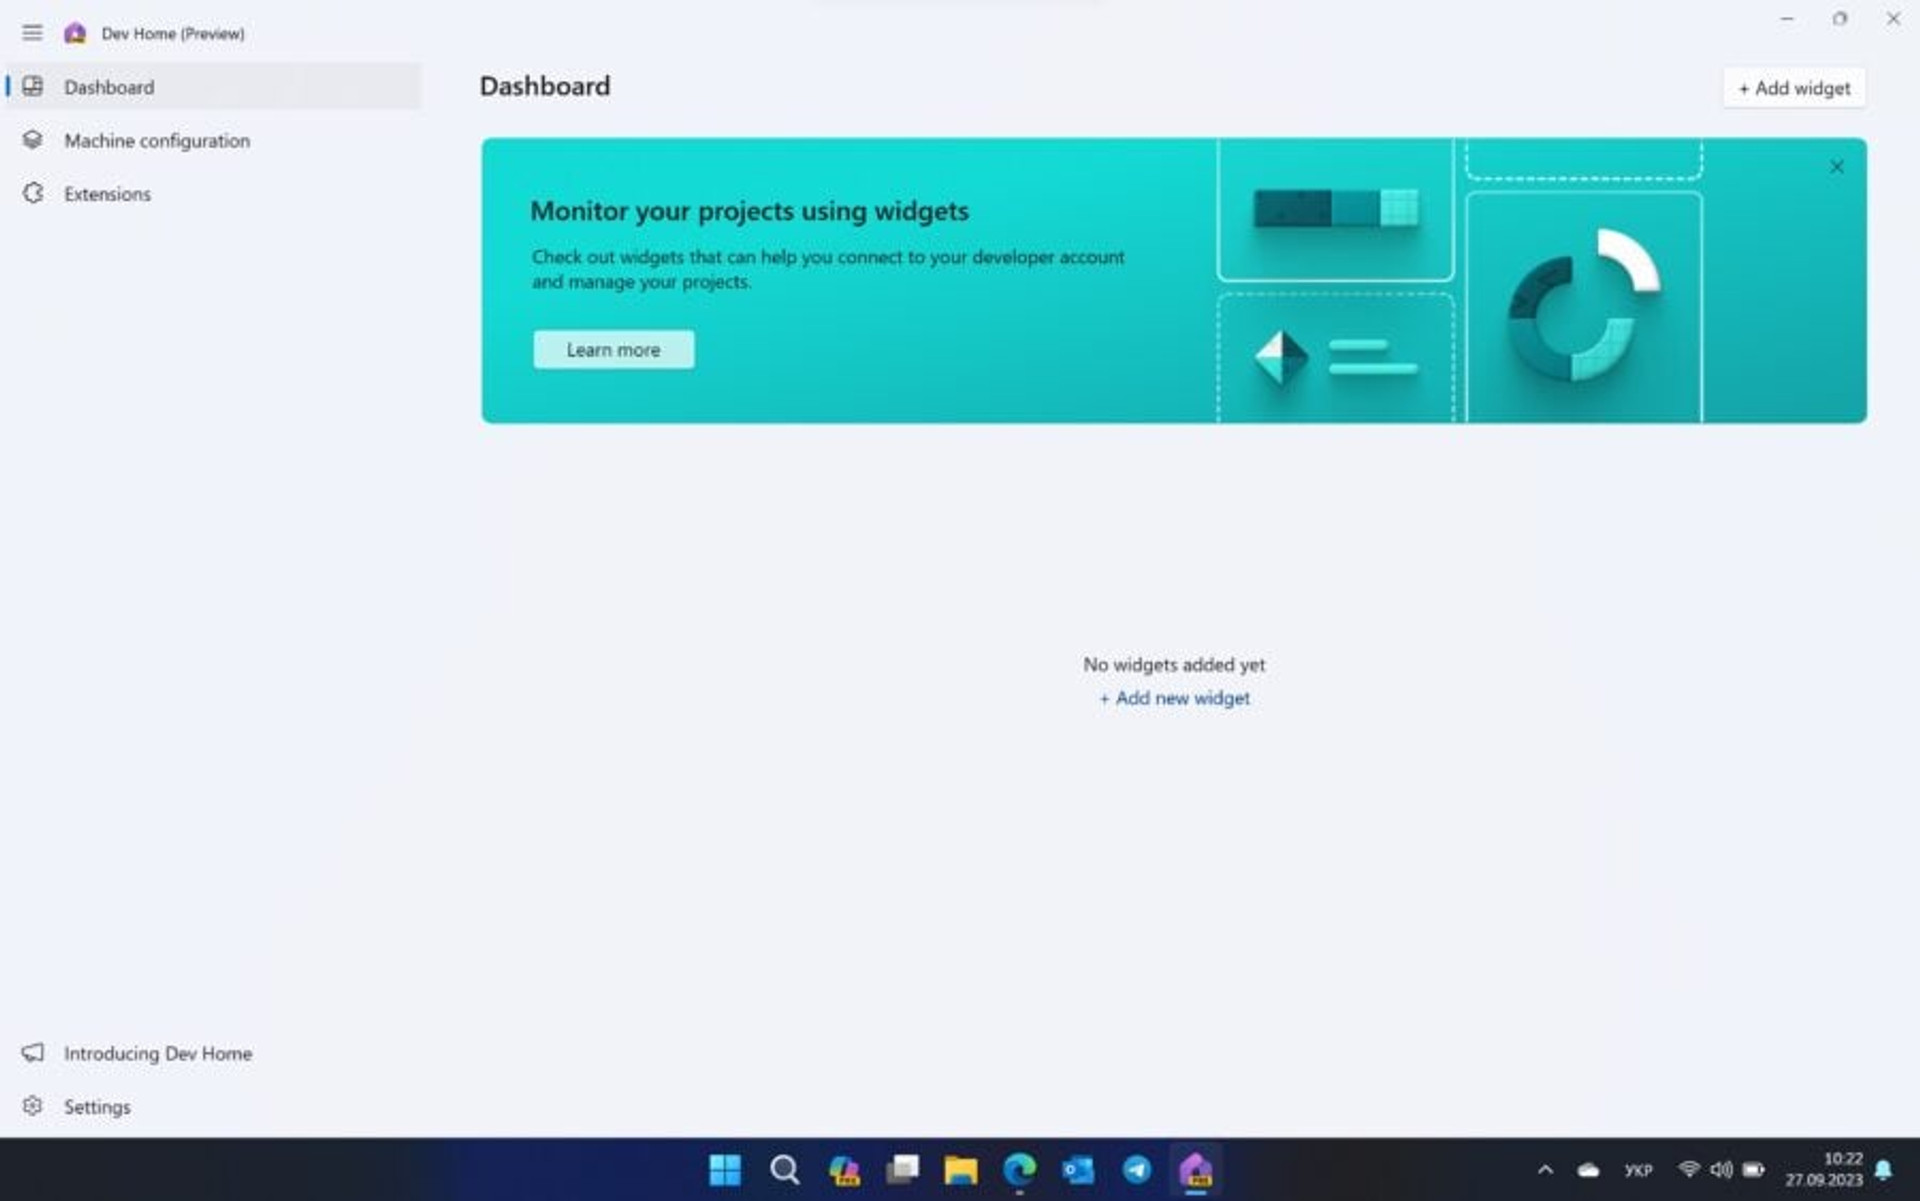Dismiss the Monitor your projects banner

[1837, 167]
